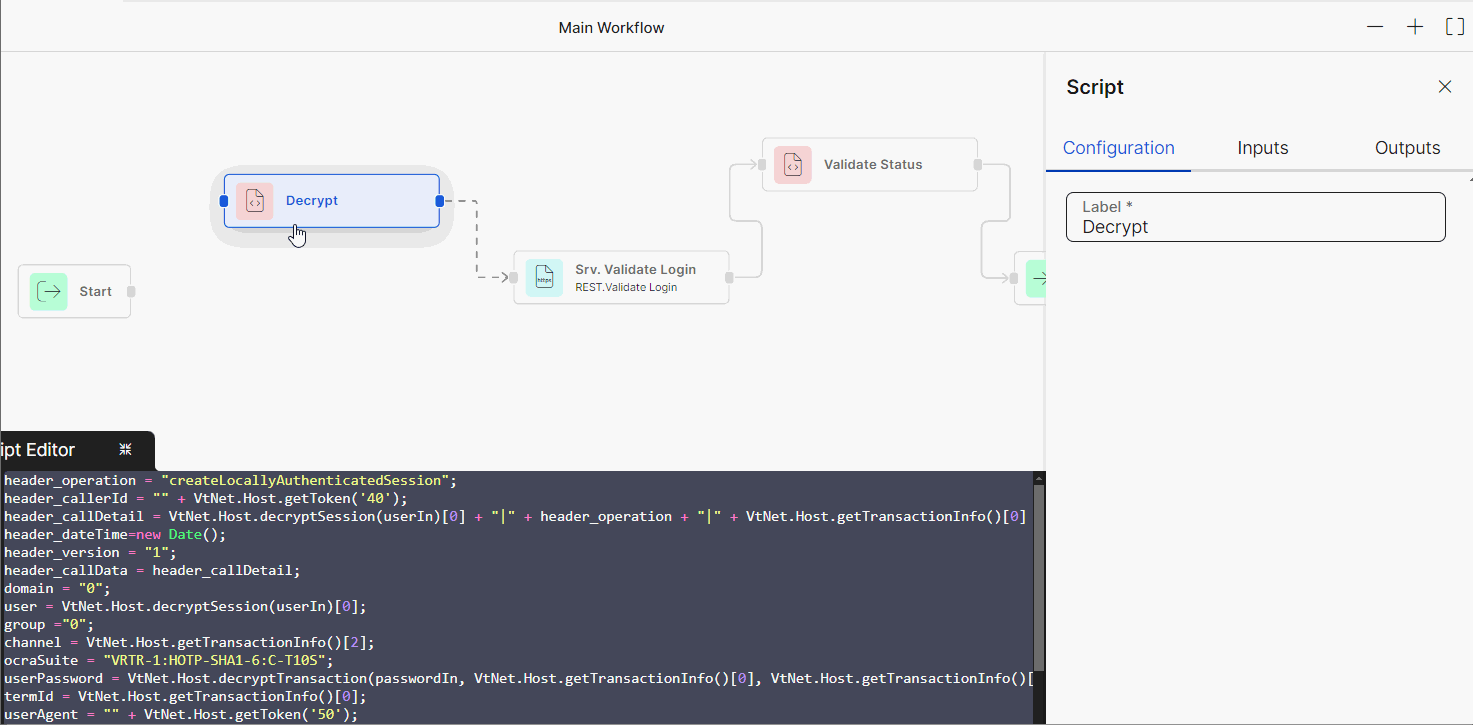Close the Script configuration panel
The image size is (1473, 725).
coord(1444,87)
